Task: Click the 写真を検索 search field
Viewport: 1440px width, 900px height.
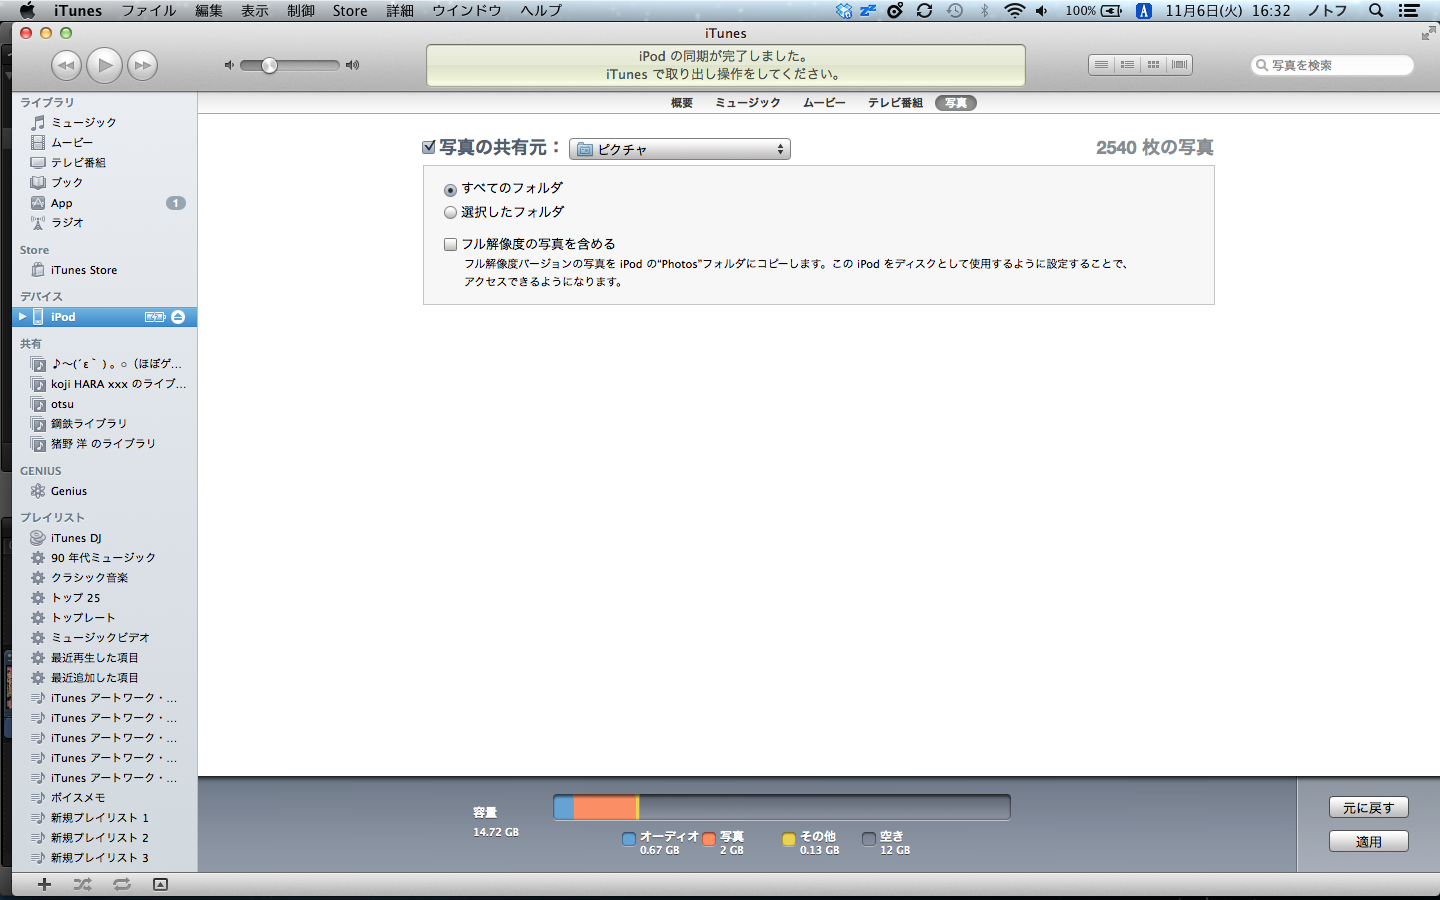Action: click(x=1332, y=65)
